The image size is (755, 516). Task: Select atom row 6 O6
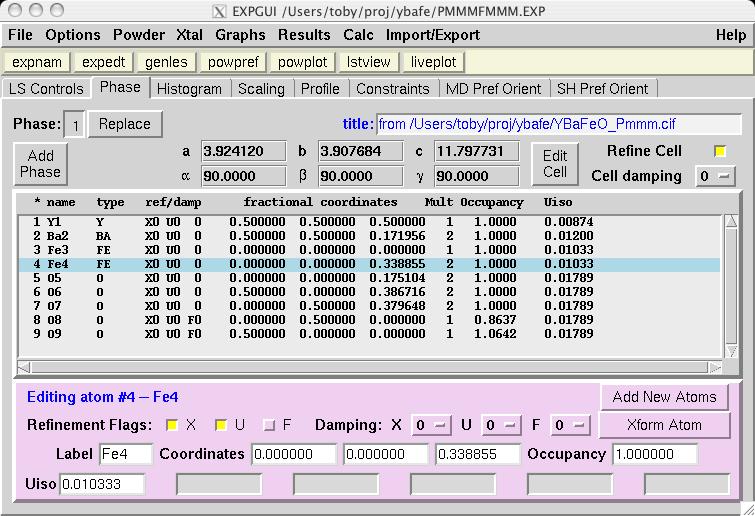coord(369,292)
